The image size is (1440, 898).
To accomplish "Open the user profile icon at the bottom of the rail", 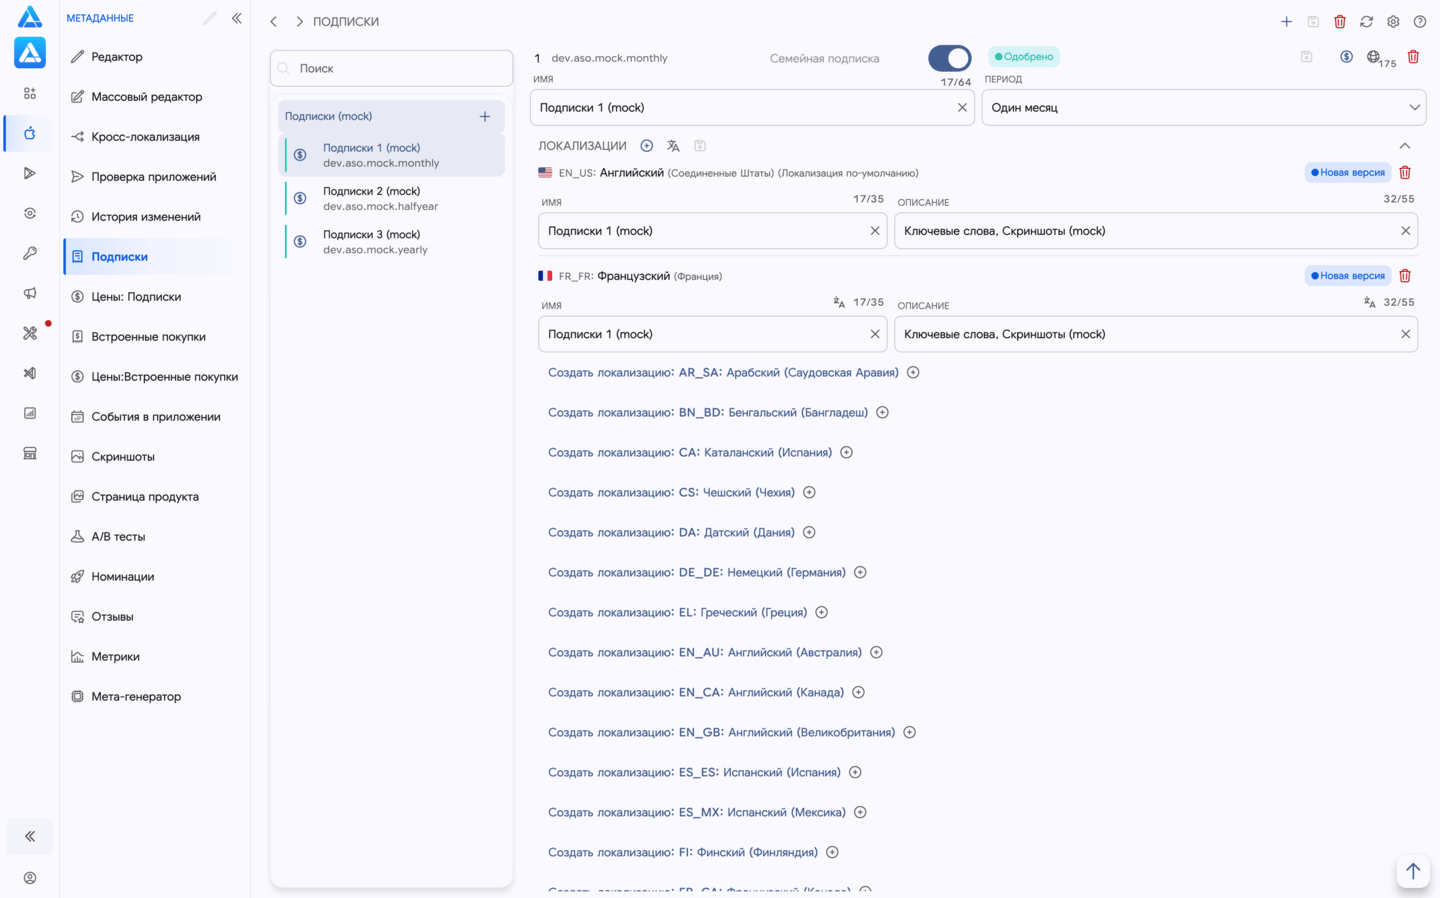I will pyautogui.click(x=30, y=878).
